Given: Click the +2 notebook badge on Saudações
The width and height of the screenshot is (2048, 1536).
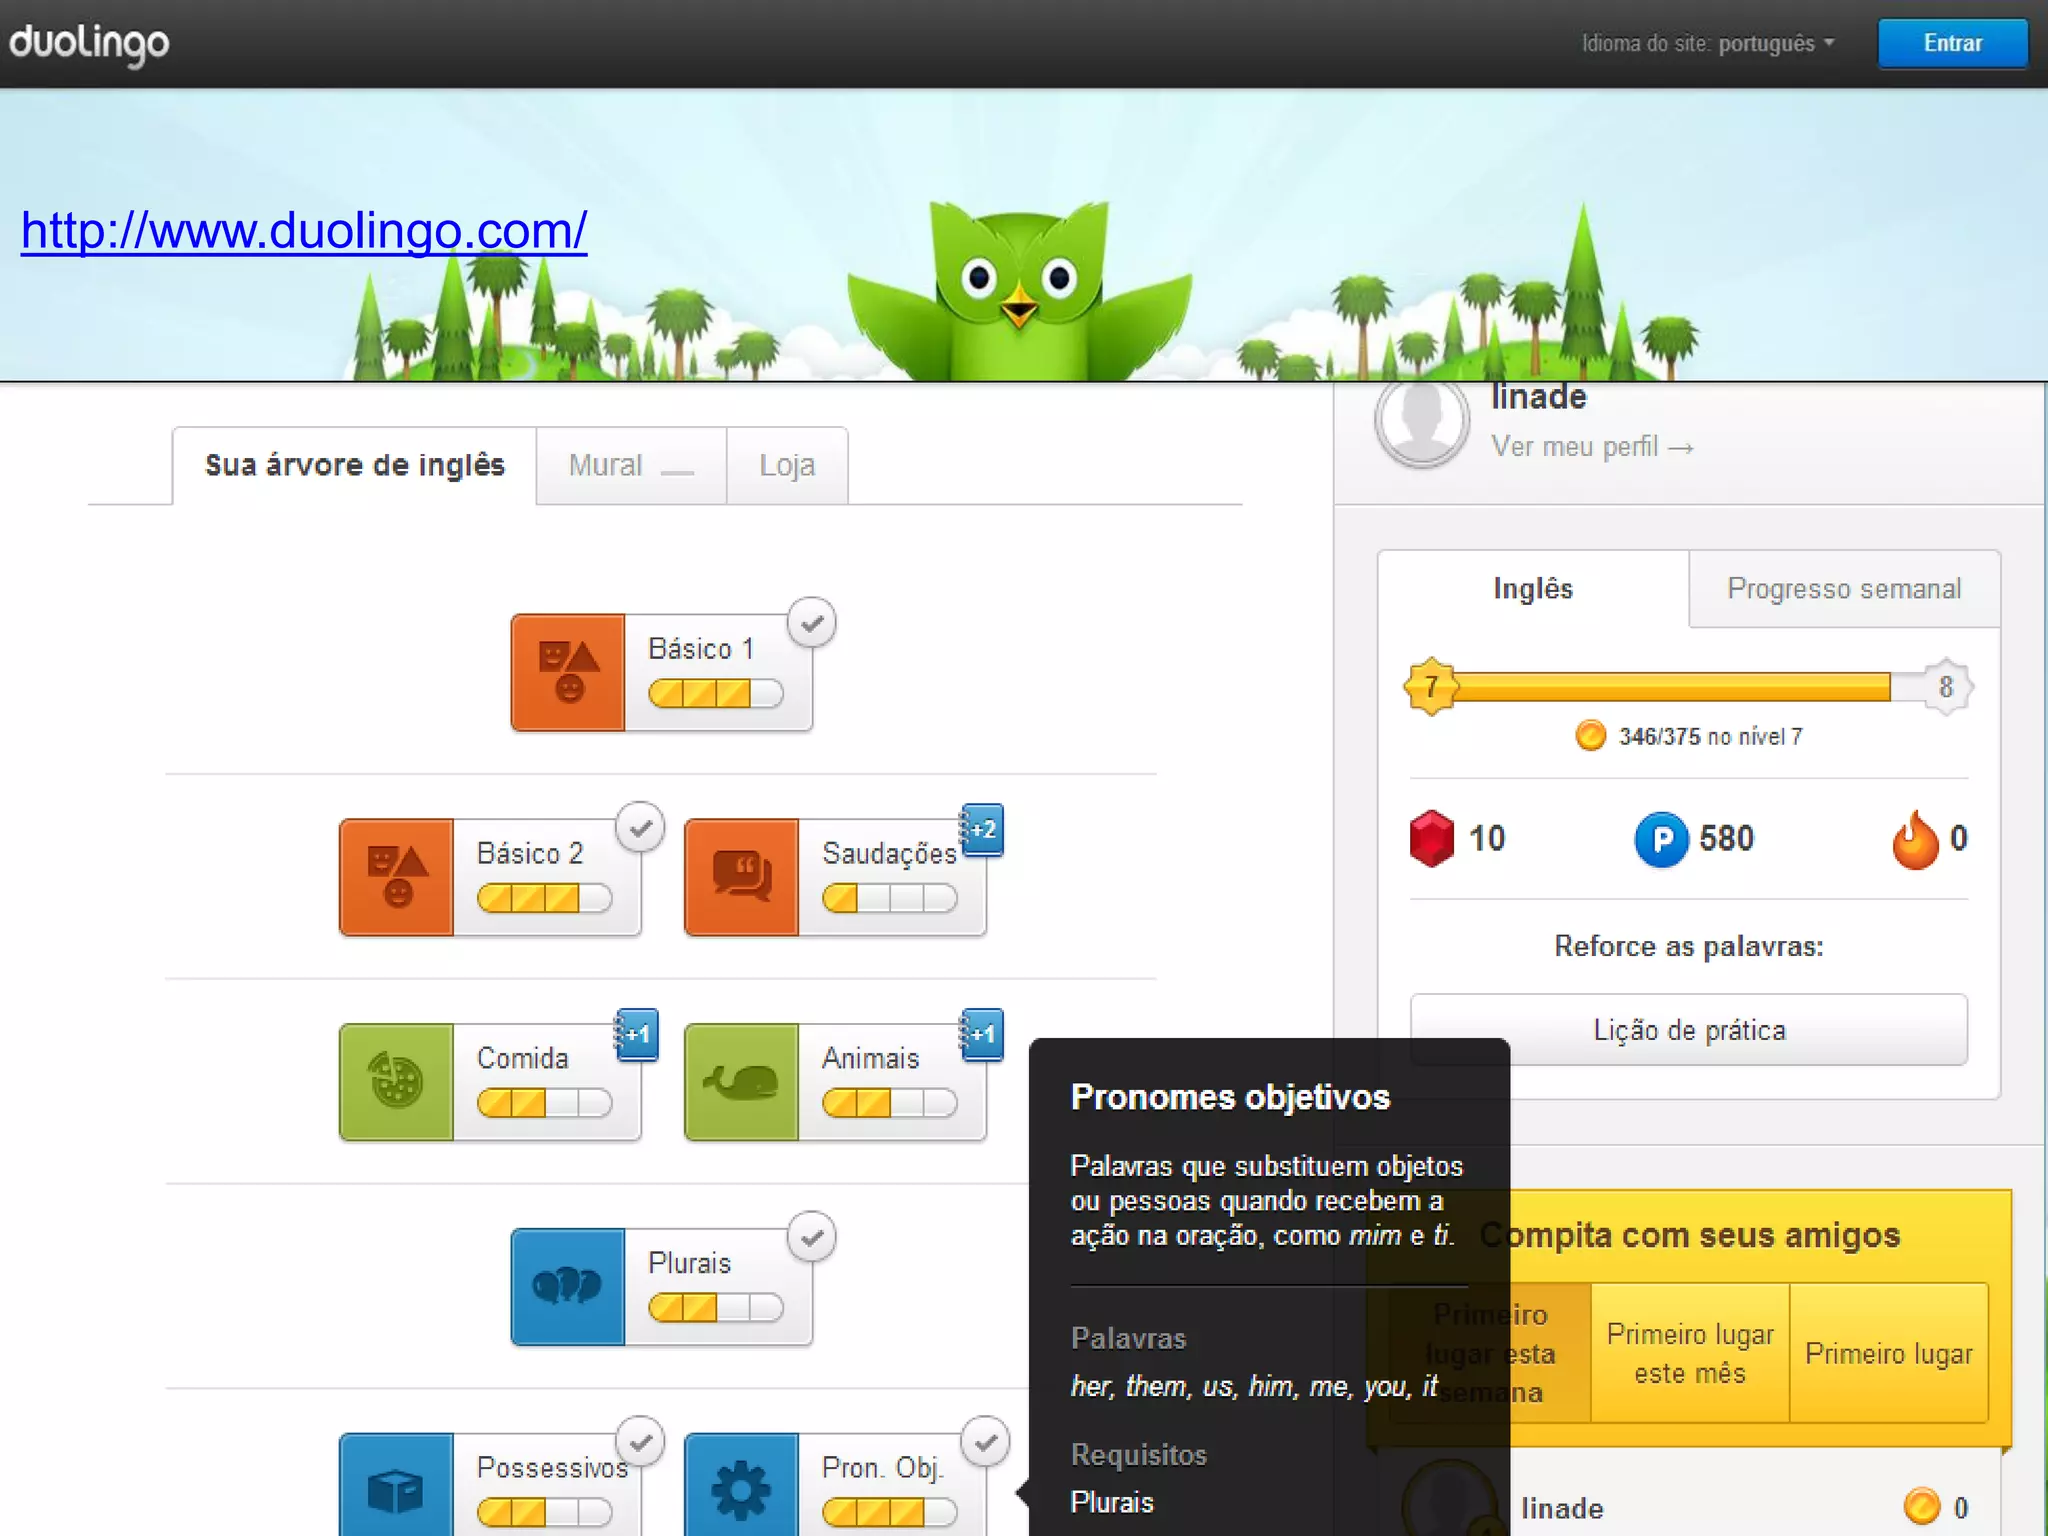Looking at the screenshot, I should (982, 829).
